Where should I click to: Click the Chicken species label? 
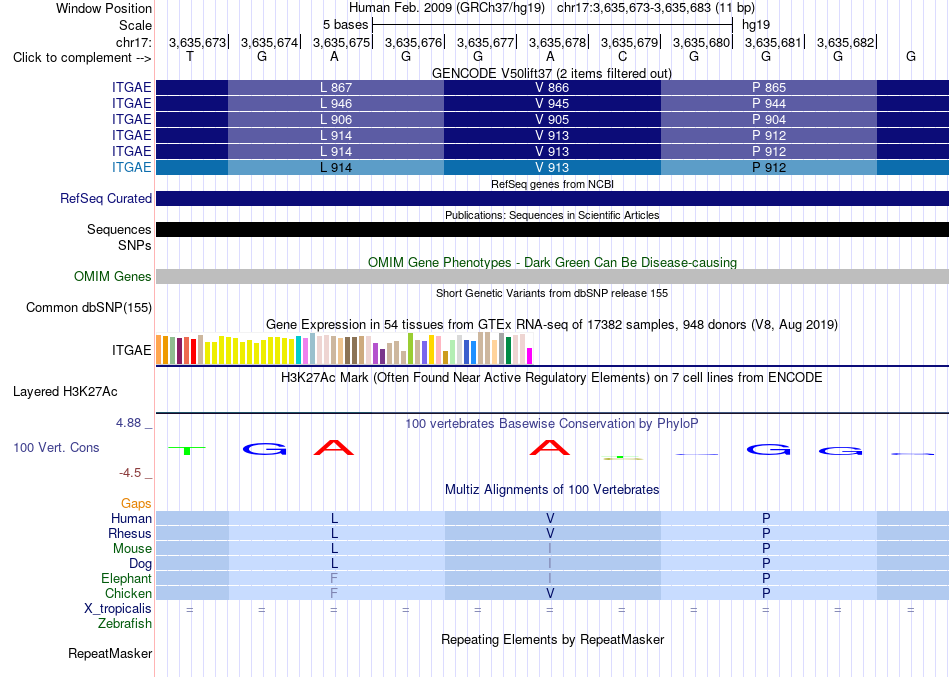pyautogui.click(x=128, y=593)
